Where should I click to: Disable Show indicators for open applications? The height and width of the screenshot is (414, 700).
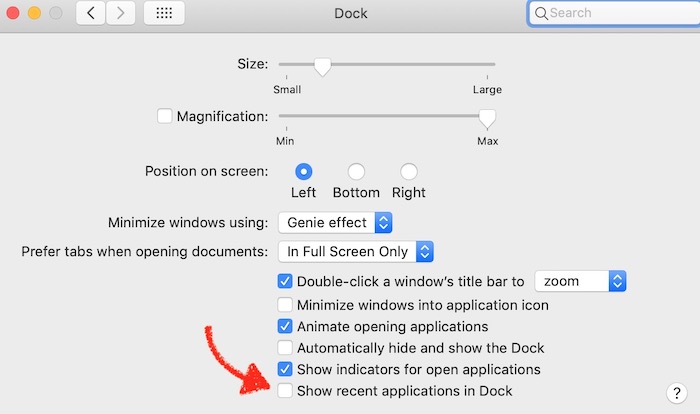(x=285, y=369)
